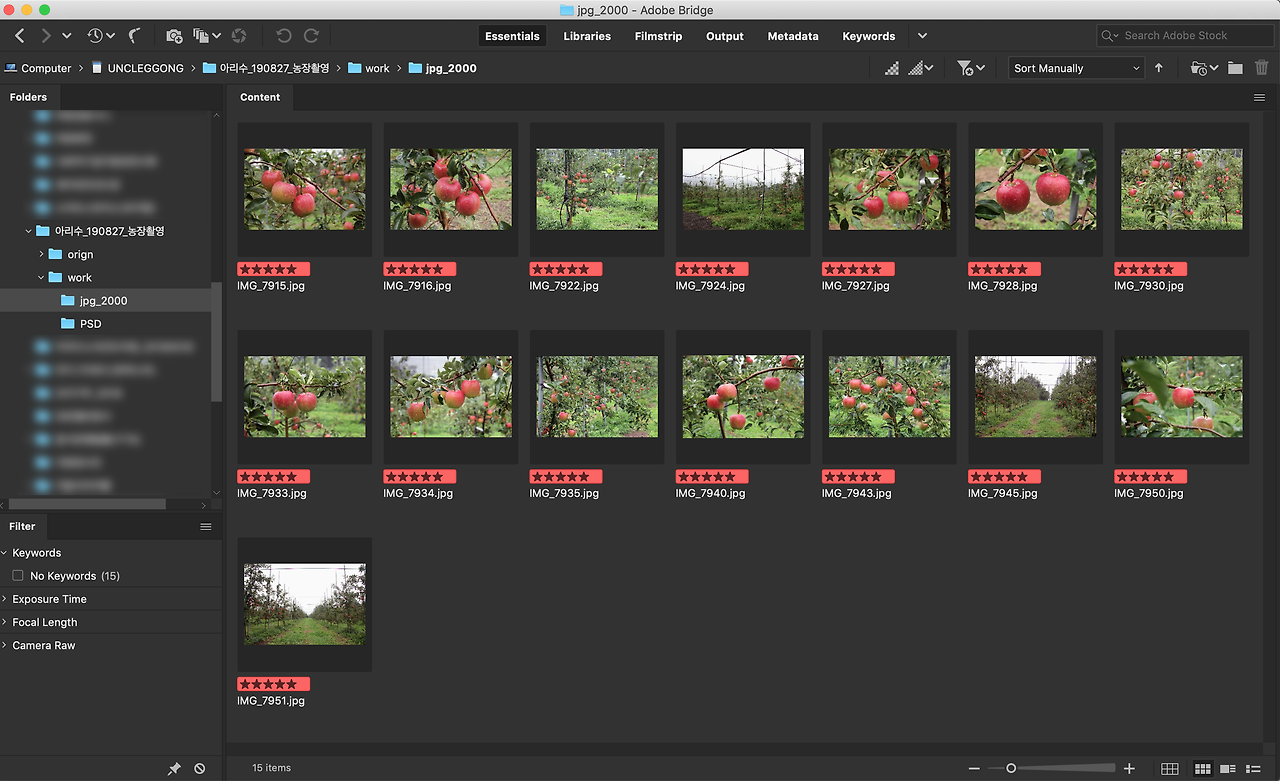Switch to thumbnails view icon

1203,768
